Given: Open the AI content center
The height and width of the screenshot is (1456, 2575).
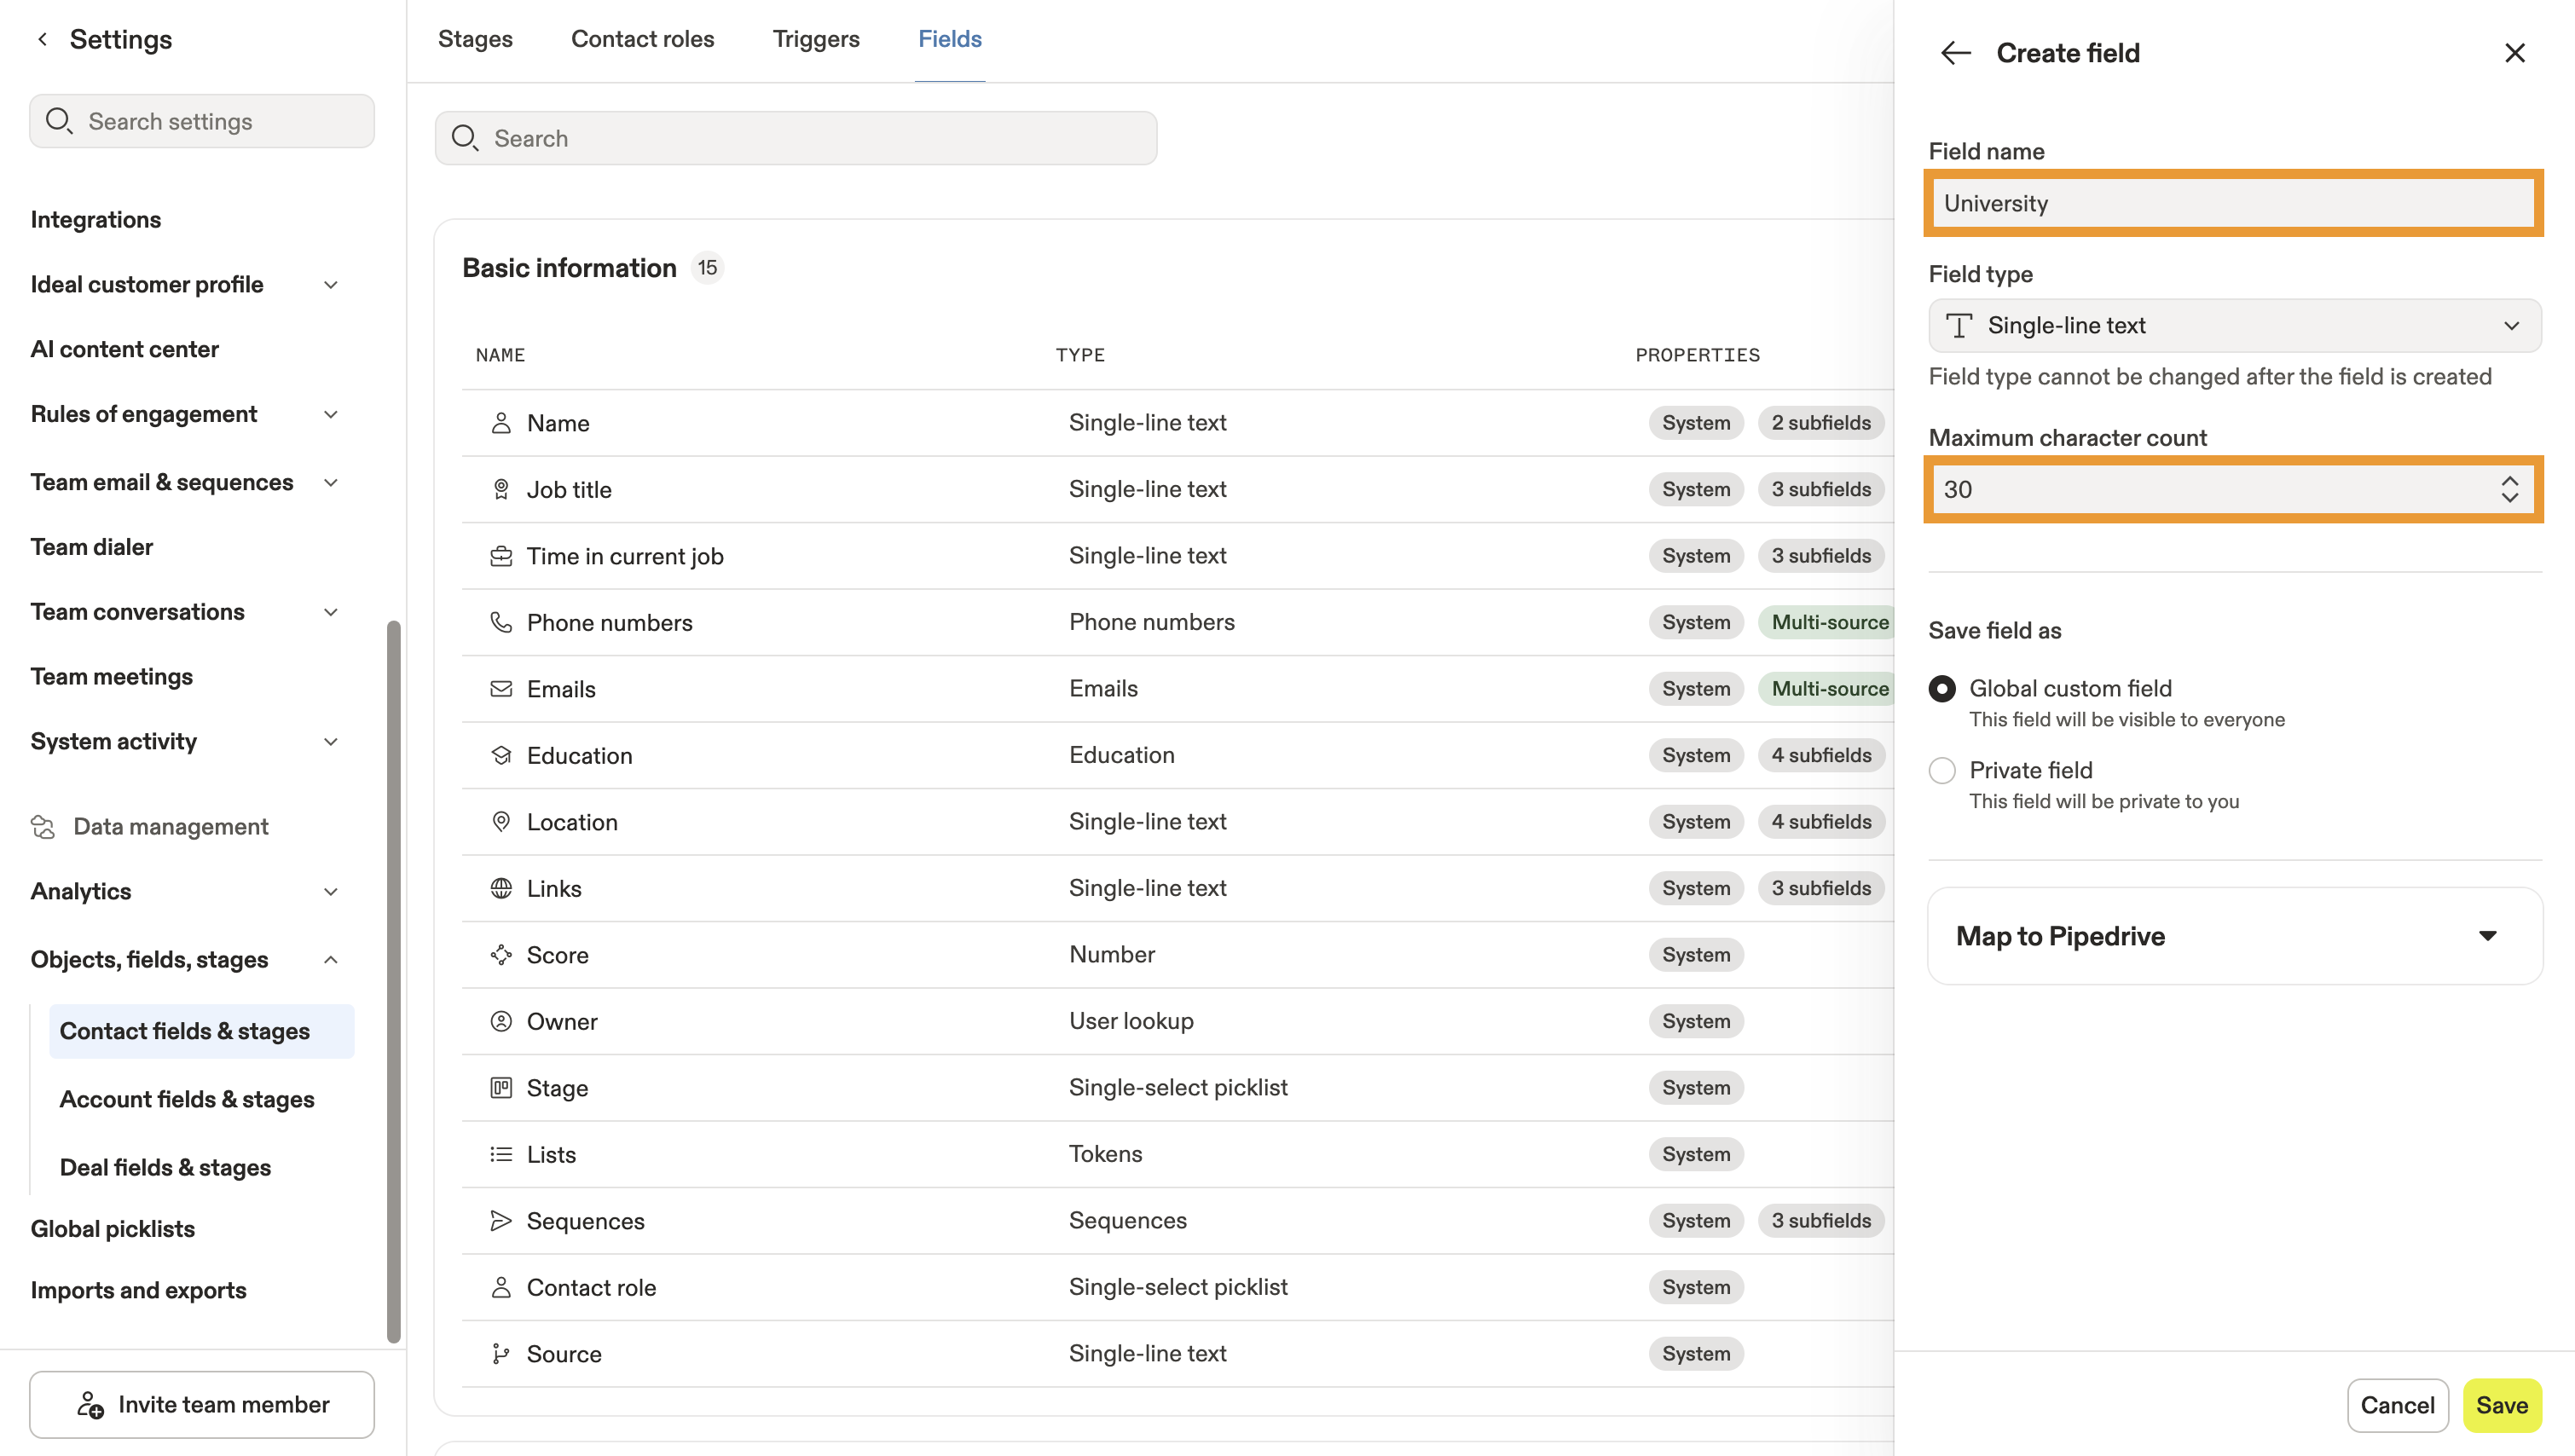Looking at the screenshot, I should 124,349.
